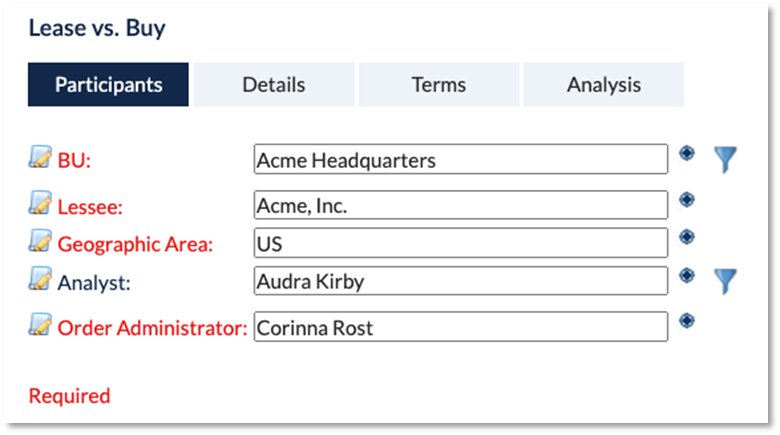Select the Participants tab

(x=108, y=85)
